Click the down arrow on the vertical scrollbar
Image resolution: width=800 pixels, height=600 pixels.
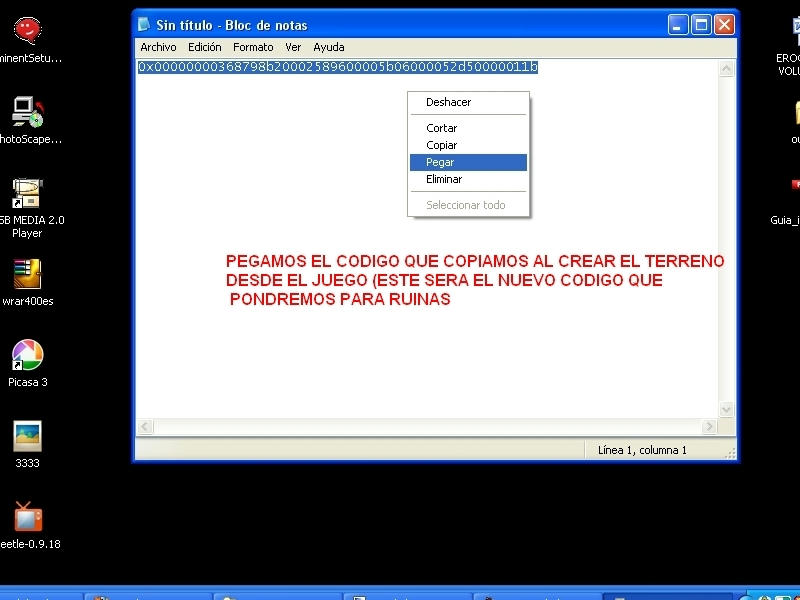click(x=727, y=409)
